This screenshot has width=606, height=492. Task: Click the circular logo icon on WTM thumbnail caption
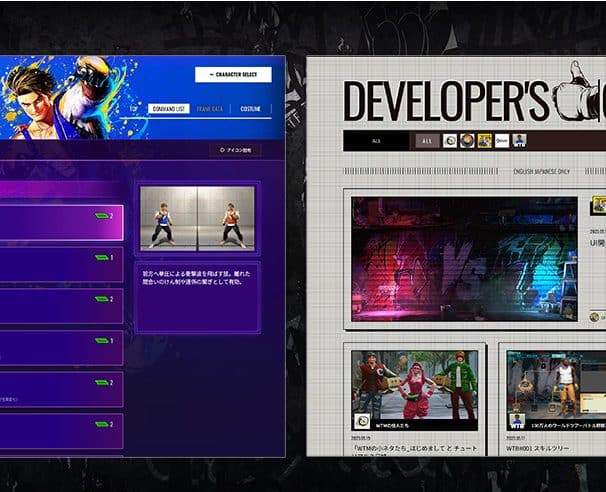[362, 421]
